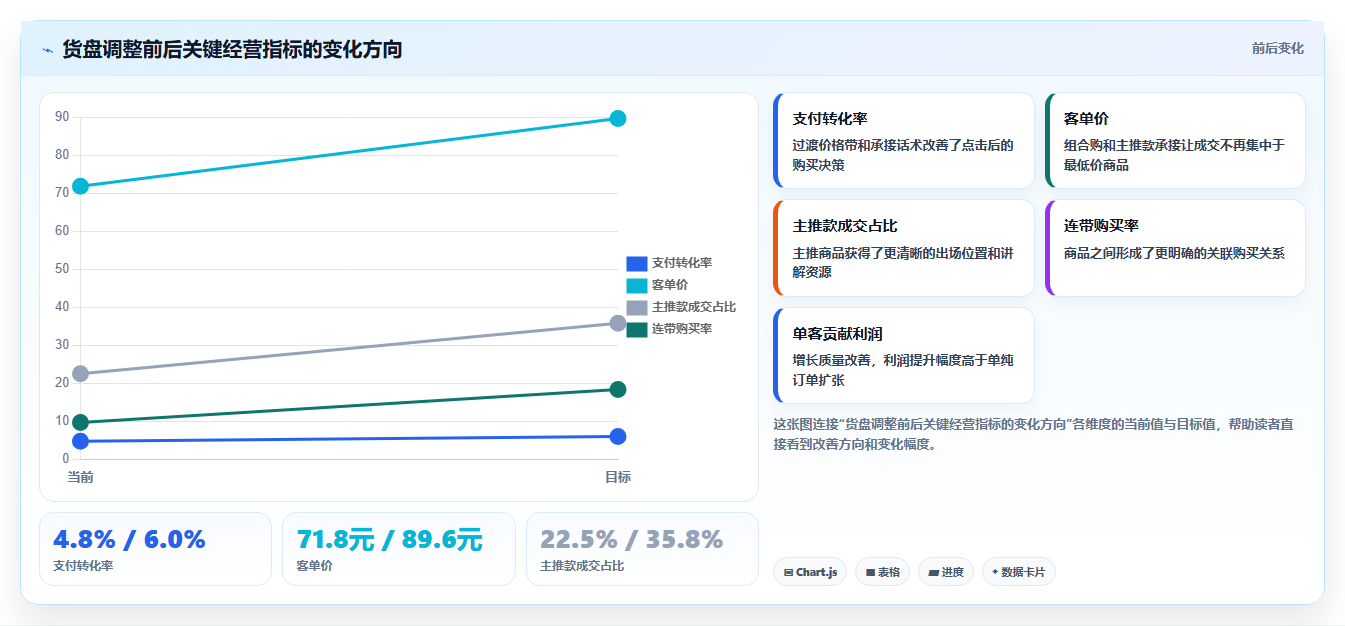
Task: Click the 过渡价格带和承接话术 description text
Action: pyautogui.click(x=903, y=155)
